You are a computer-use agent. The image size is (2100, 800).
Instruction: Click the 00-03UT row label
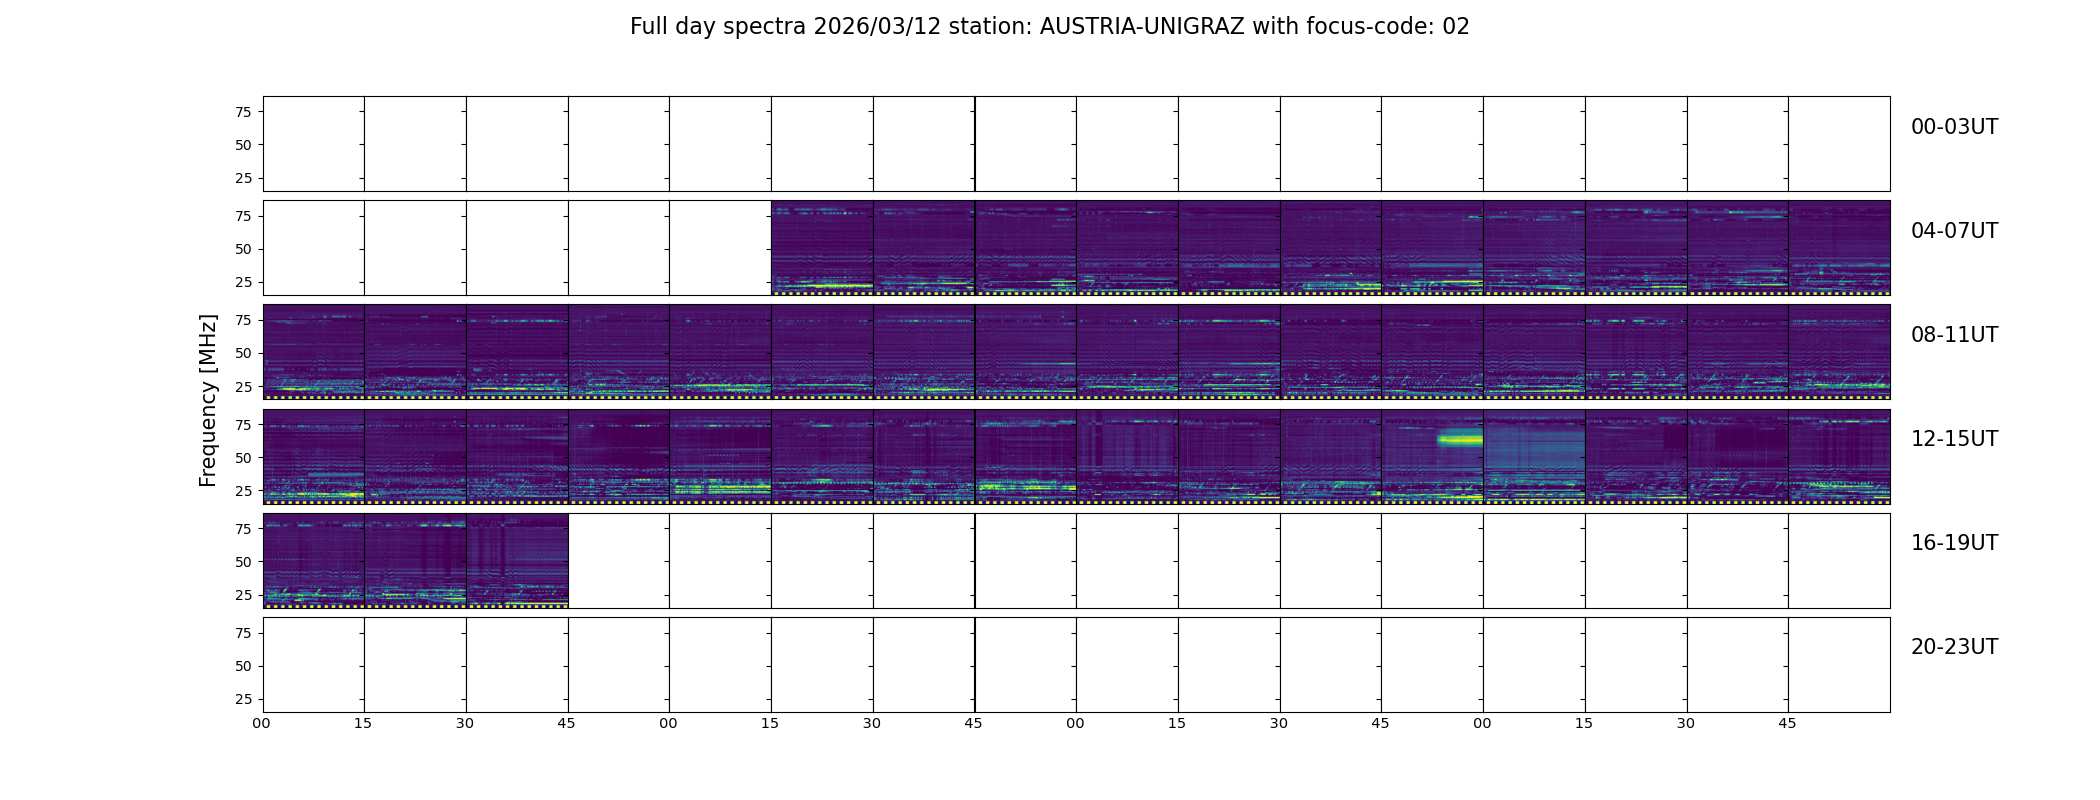click(x=1954, y=127)
